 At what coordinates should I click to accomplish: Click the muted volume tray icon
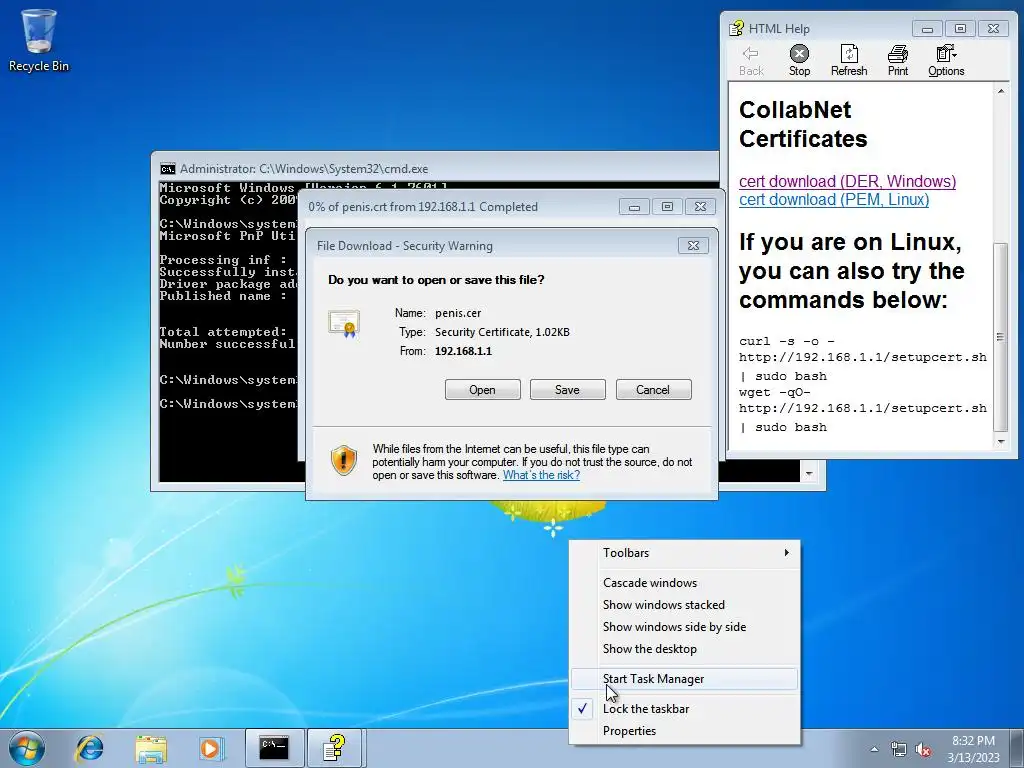click(x=923, y=750)
